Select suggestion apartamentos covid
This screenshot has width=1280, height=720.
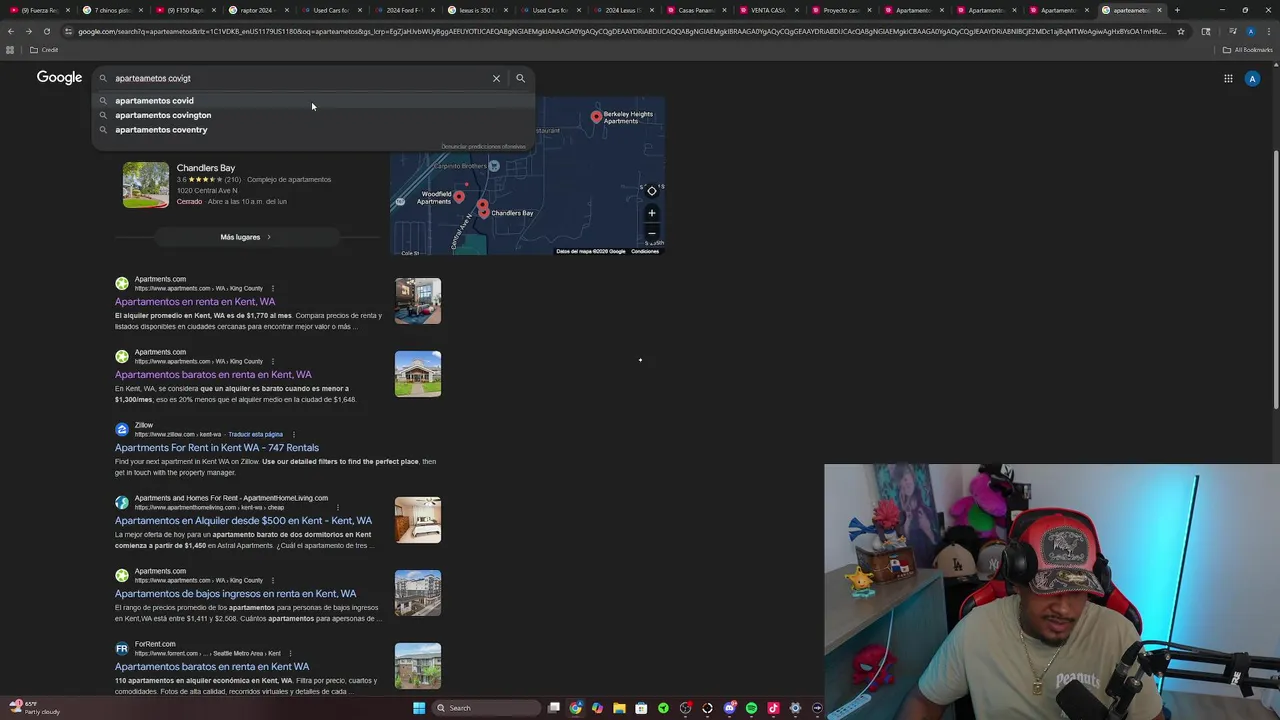tap(314, 101)
